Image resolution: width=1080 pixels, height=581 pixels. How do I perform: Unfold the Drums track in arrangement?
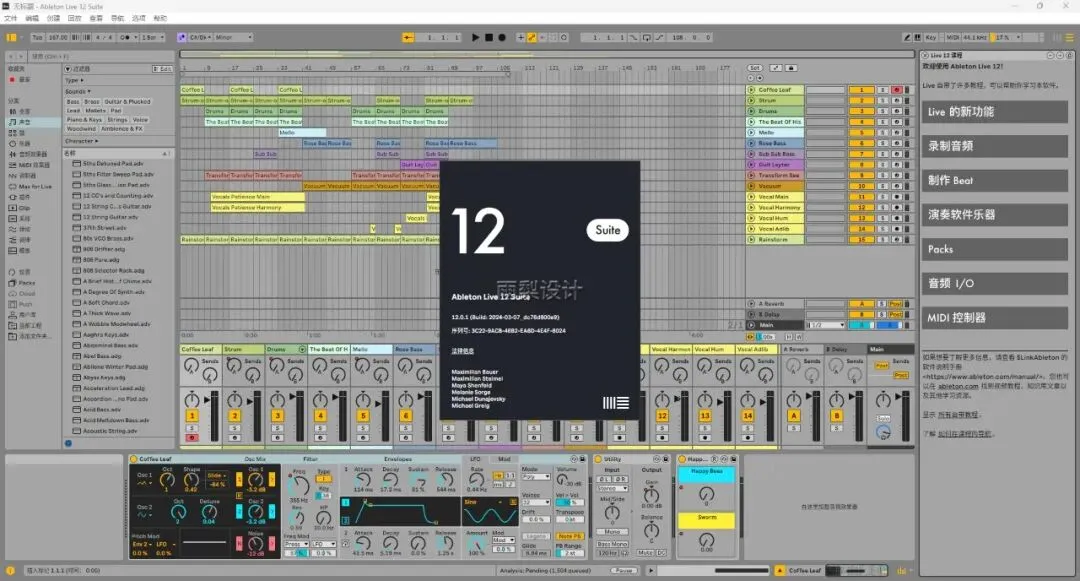click(751, 112)
